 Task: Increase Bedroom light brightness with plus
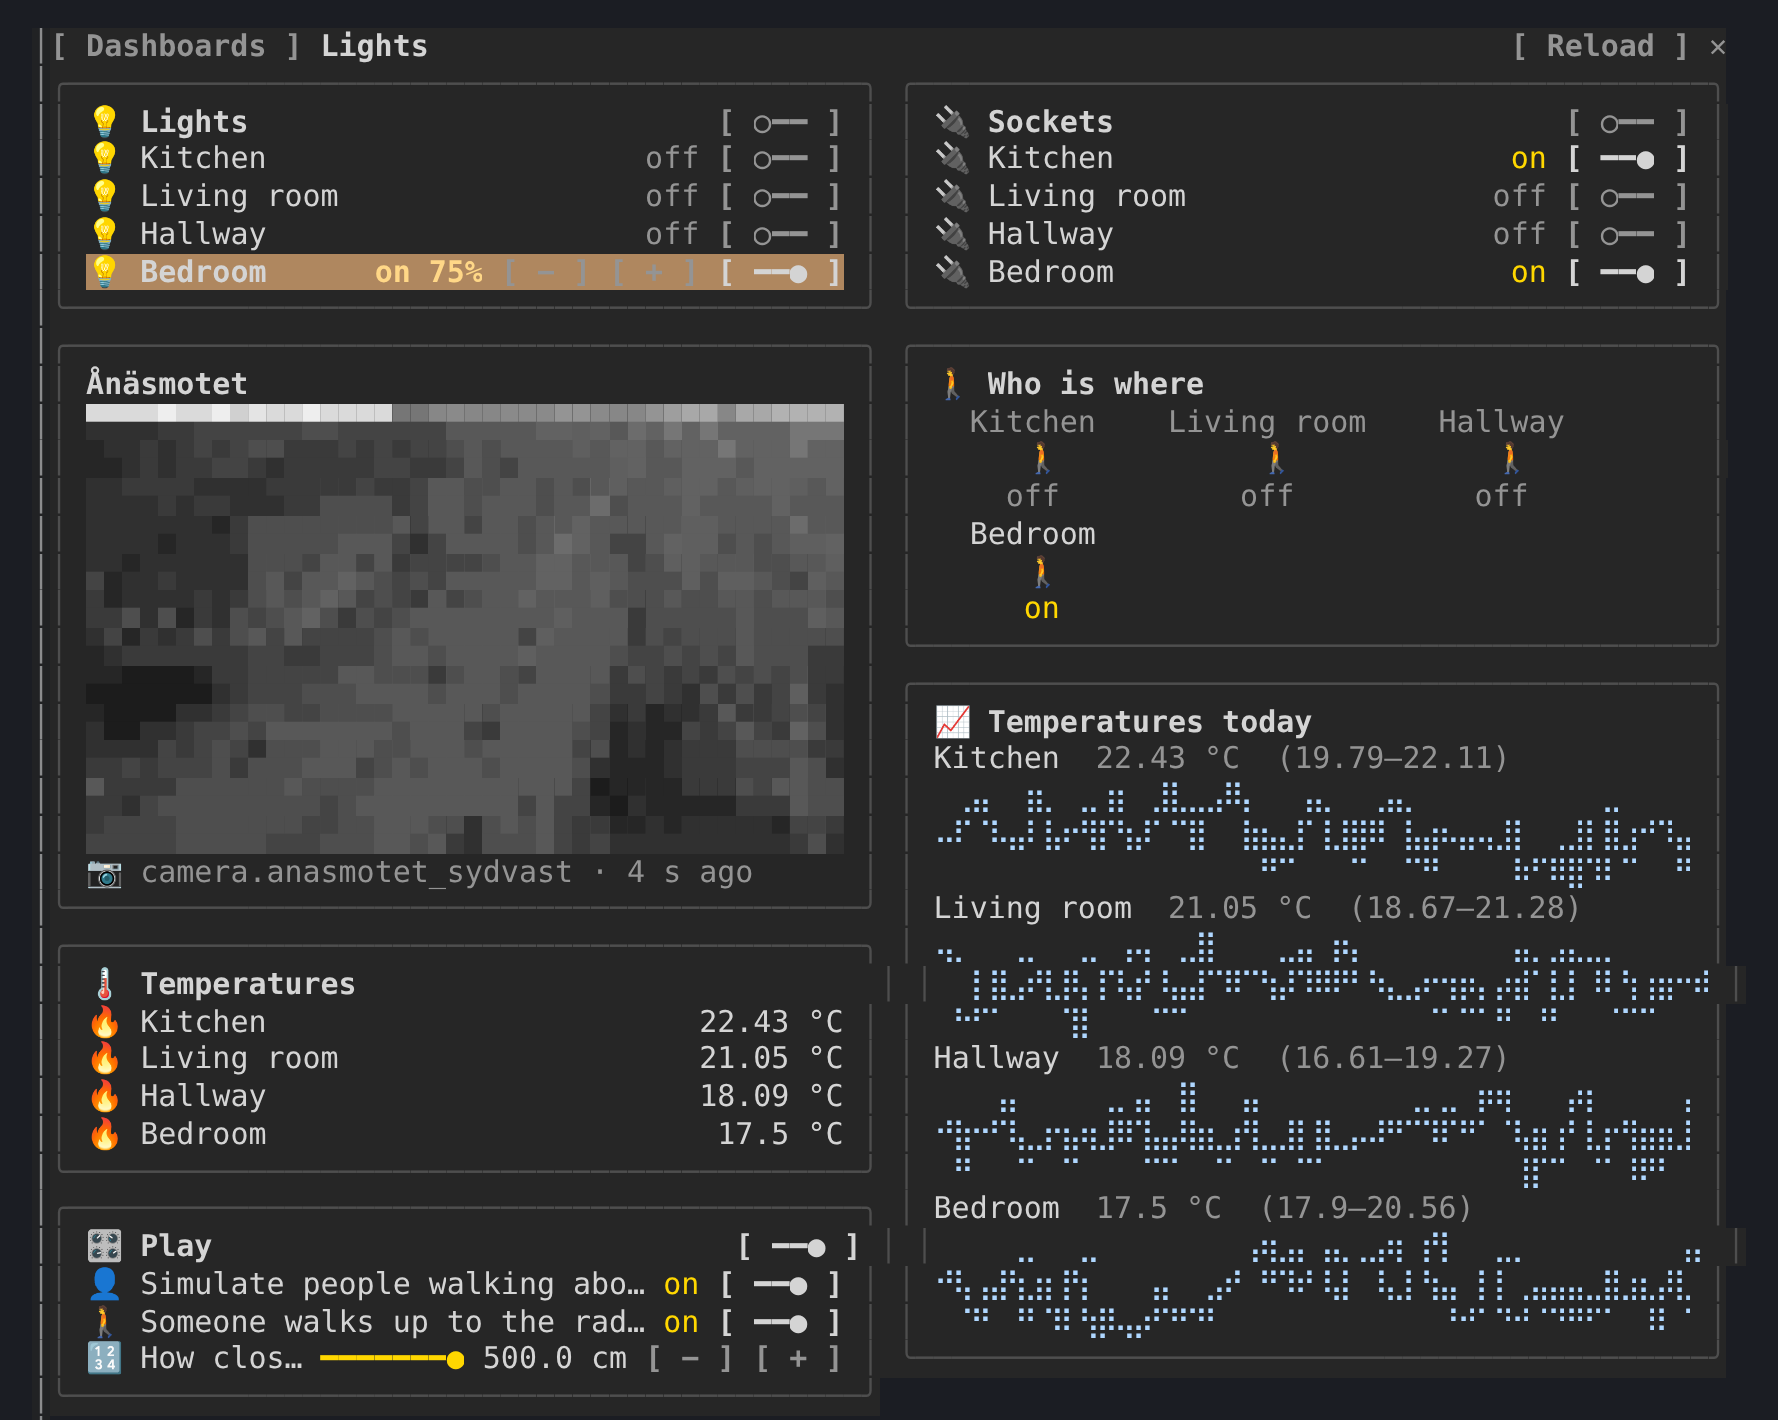point(654,272)
